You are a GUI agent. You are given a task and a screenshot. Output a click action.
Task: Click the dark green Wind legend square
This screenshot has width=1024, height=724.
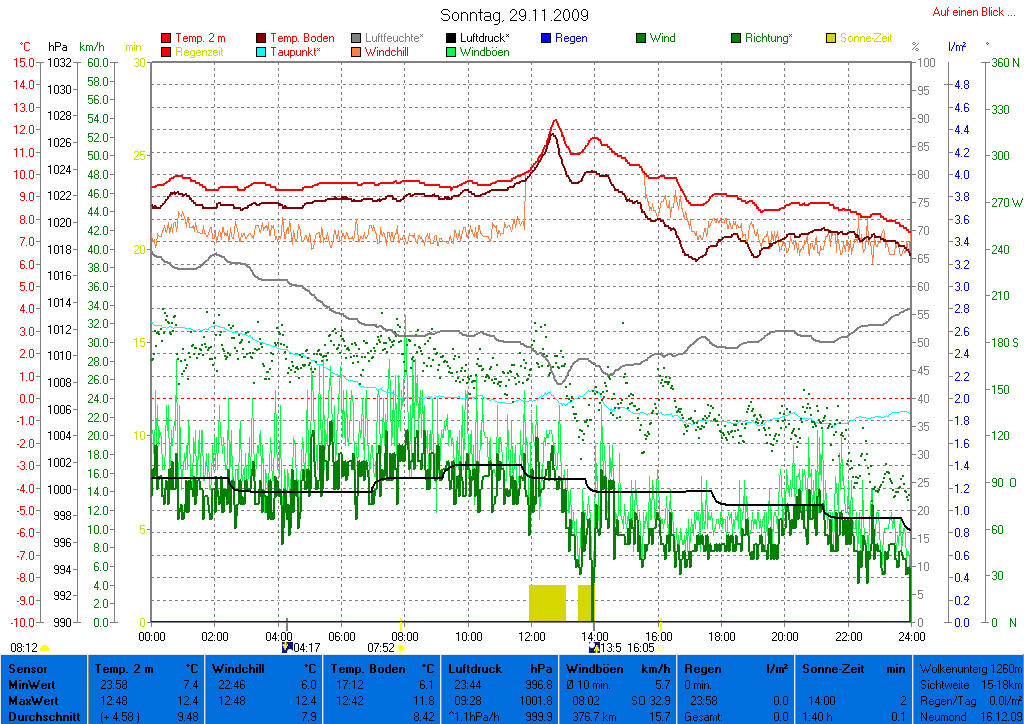(x=641, y=38)
